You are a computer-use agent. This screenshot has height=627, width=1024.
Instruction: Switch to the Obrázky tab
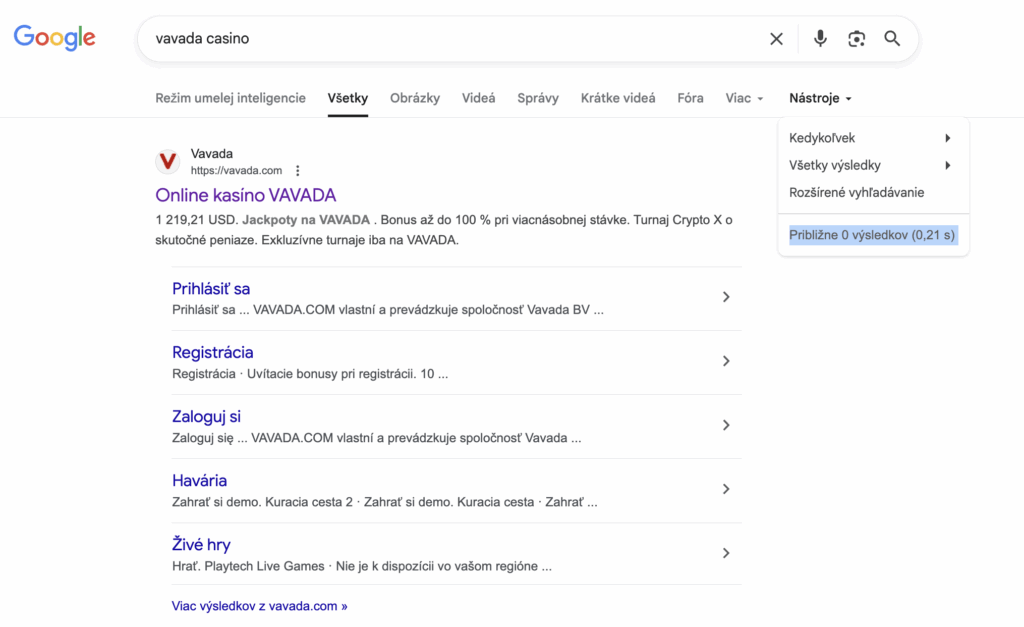tap(415, 98)
